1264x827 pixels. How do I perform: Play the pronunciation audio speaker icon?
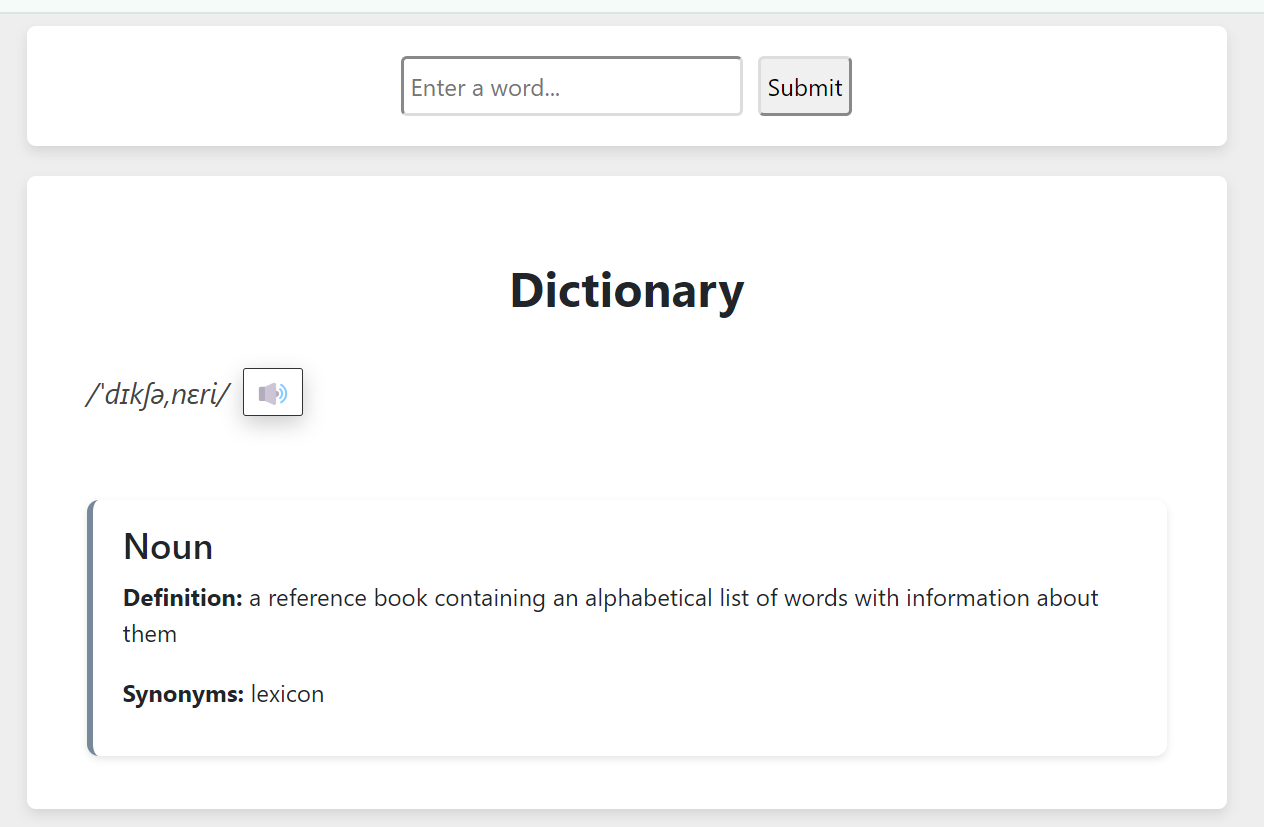point(272,393)
